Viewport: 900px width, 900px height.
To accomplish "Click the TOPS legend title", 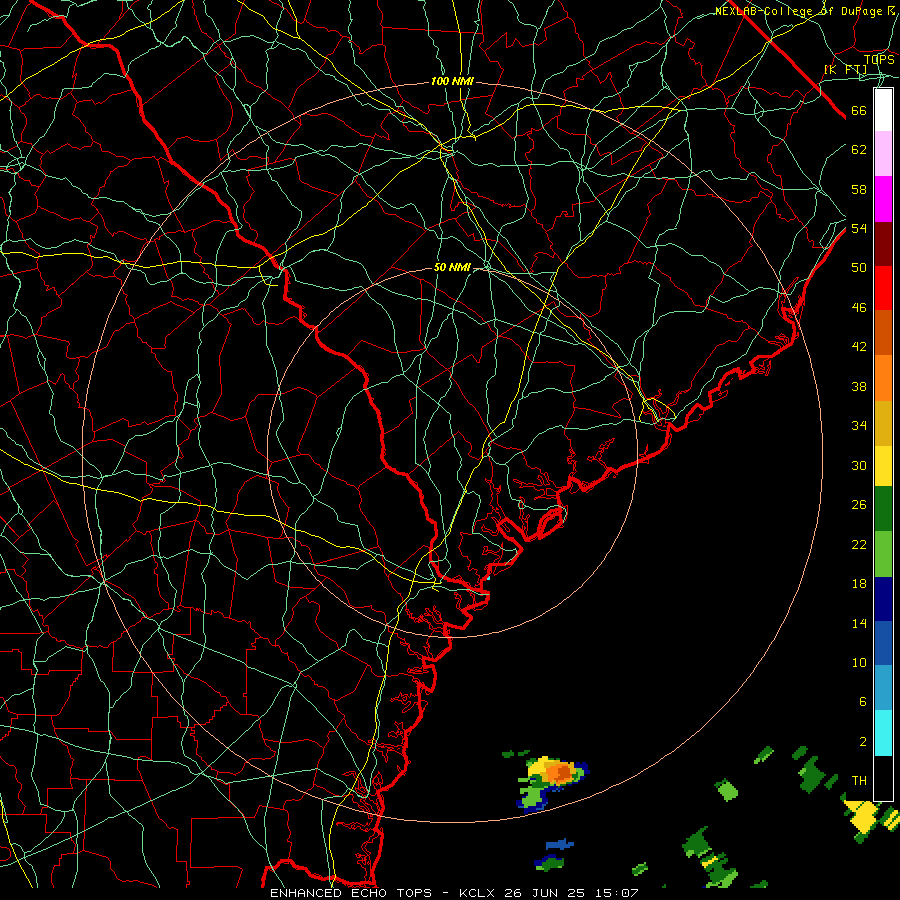I will [x=879, y=60].
